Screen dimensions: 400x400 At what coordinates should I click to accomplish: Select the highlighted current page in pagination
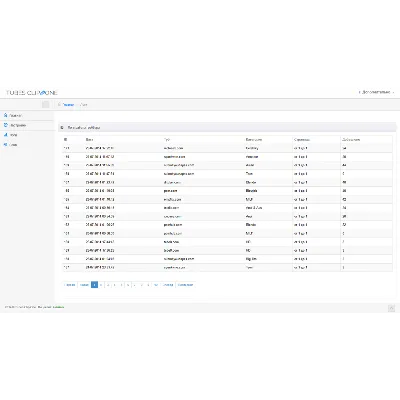pos(94,285)
